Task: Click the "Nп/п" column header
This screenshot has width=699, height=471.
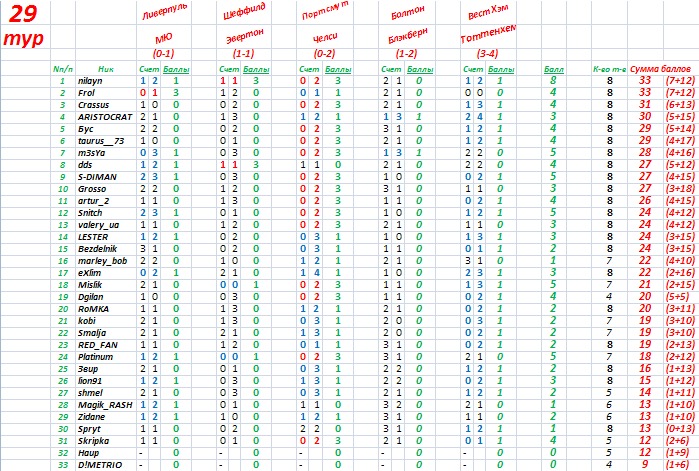Action: (x=62, y=69)
